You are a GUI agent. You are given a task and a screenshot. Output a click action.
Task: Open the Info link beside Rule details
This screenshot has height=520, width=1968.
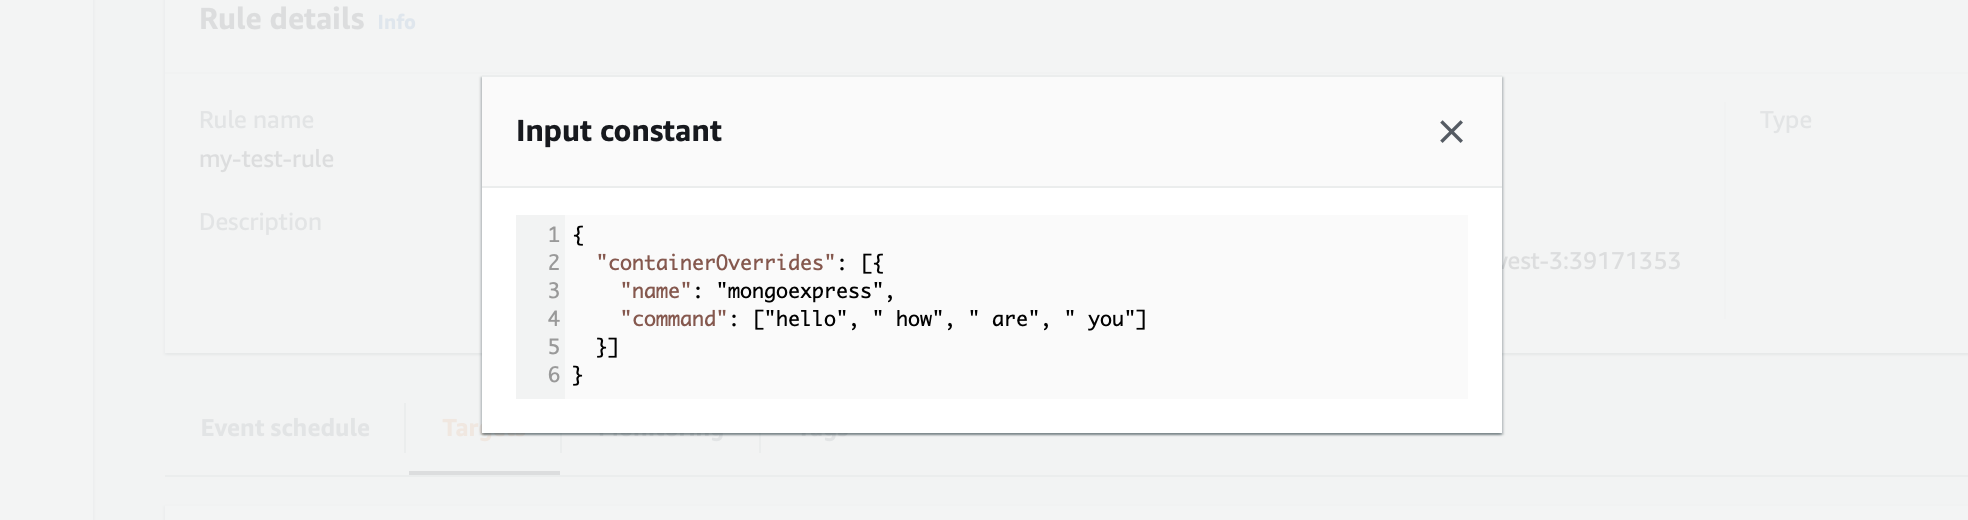tap(396, 22)
